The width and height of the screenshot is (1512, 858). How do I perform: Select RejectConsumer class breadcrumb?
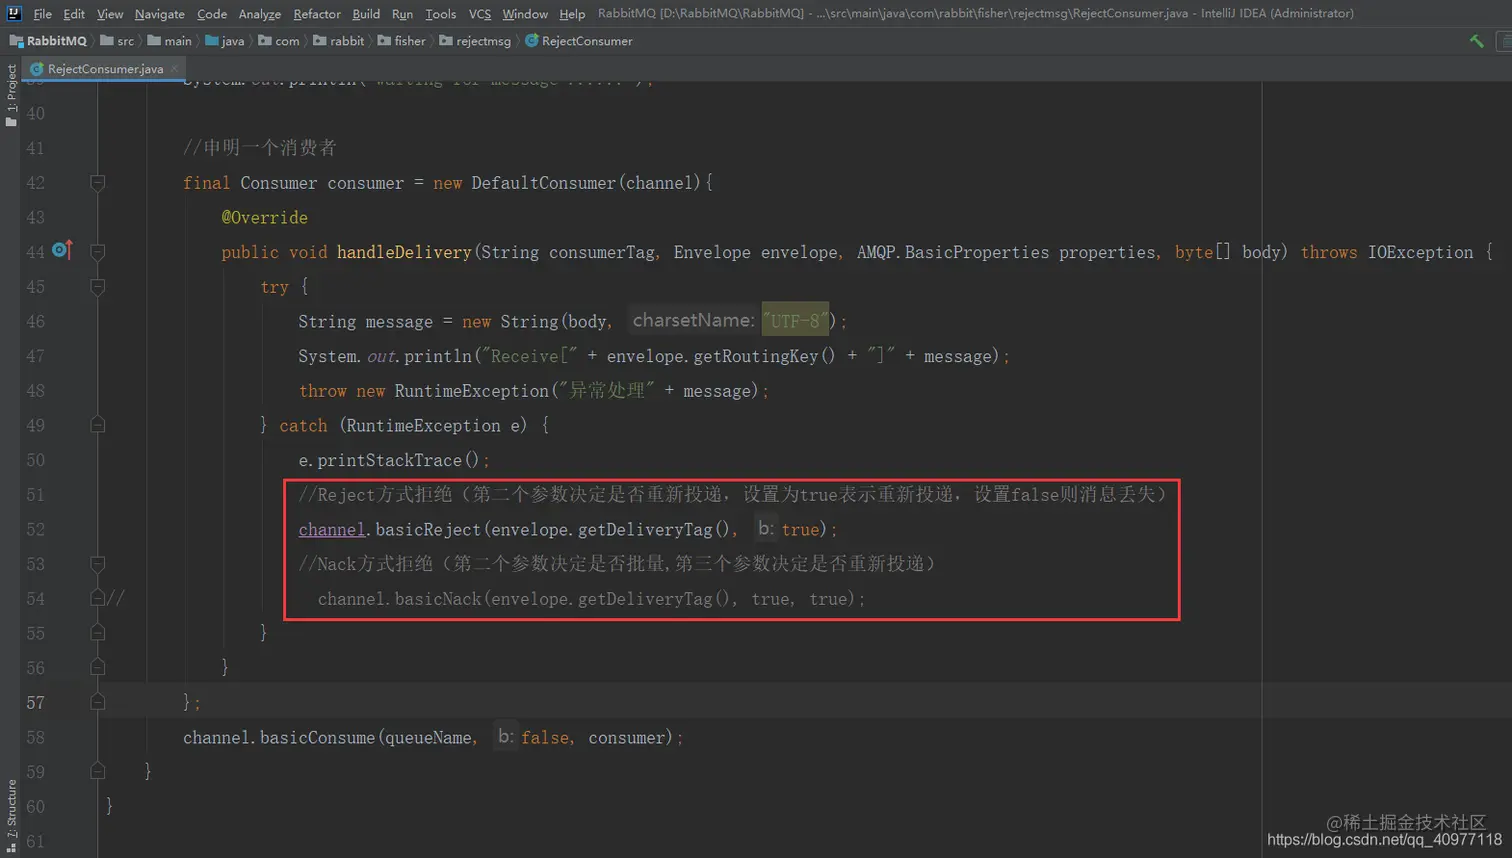coord(579,41)
